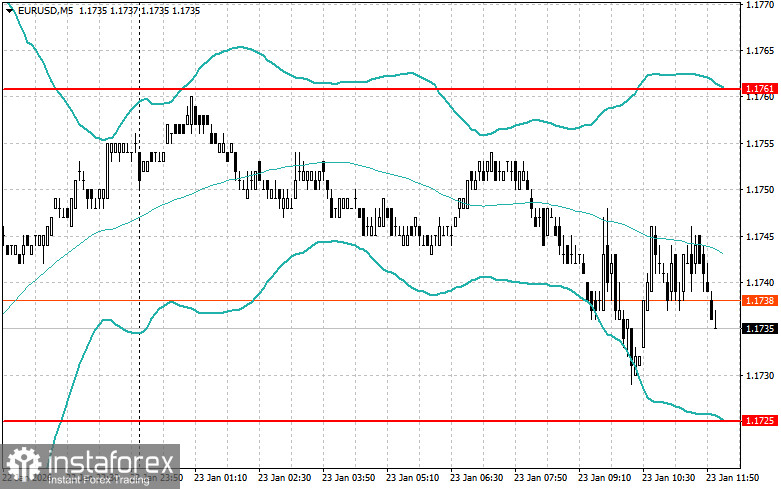781x489 pixels.
Task: Click the 23 Jan 01:10 time label
Action: point(221,478)
